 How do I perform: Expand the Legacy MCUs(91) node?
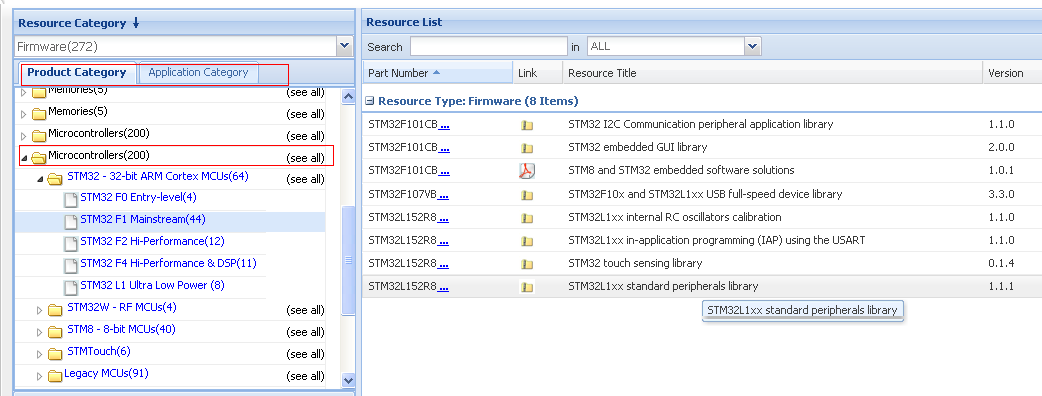(40, 376)
